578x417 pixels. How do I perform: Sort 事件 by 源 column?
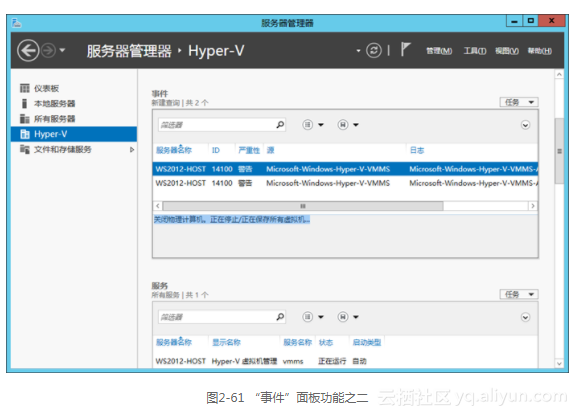coord(270,150)
